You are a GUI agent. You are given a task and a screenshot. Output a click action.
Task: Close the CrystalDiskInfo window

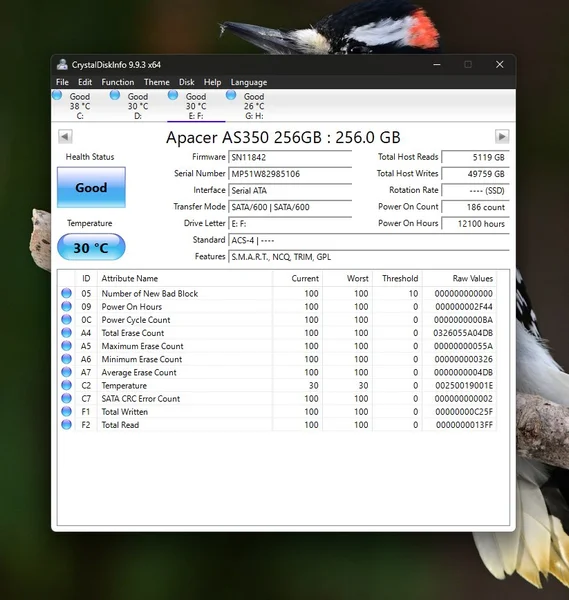tap(499, 64)
